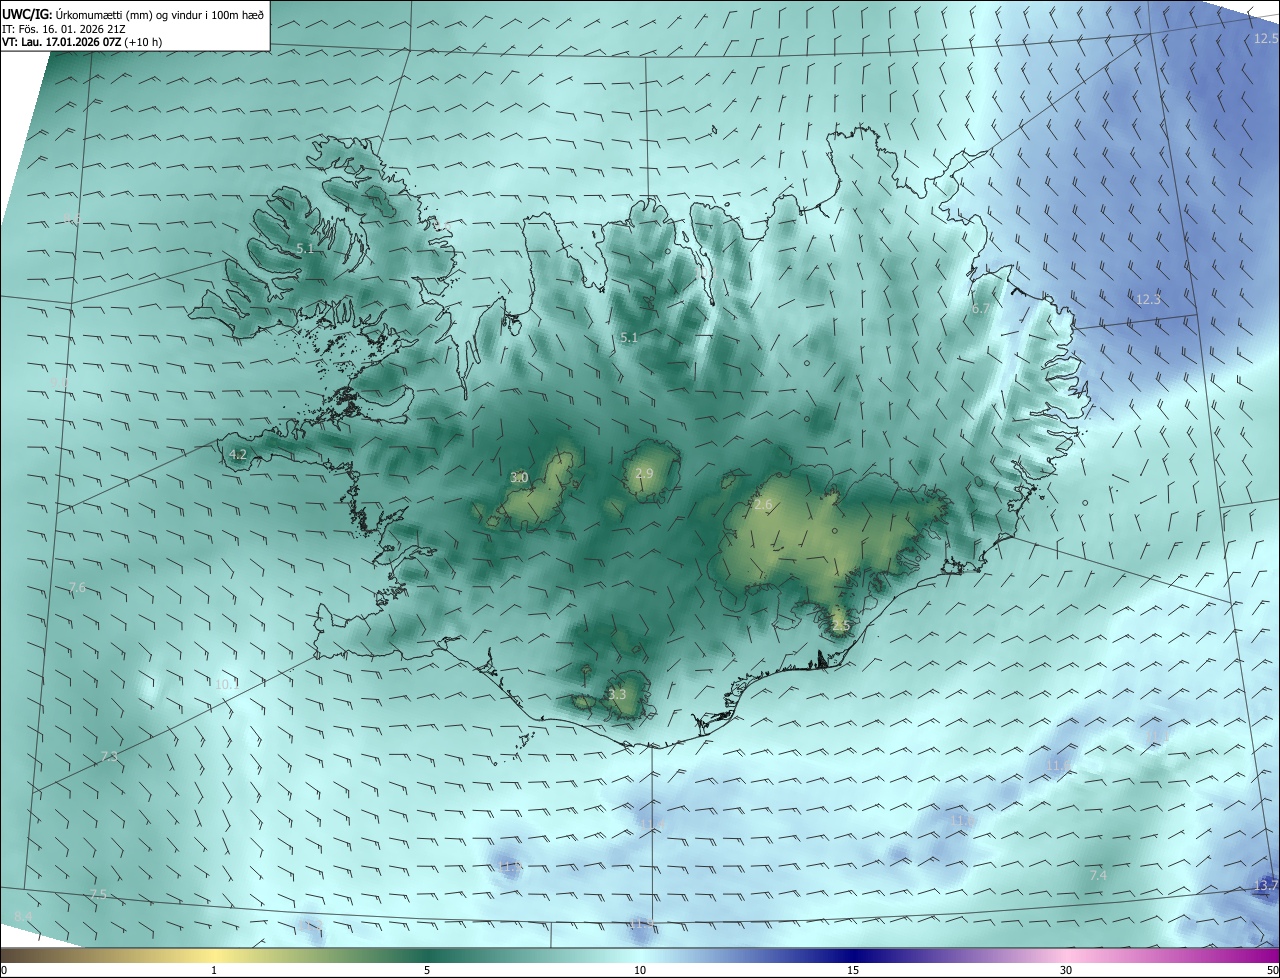Click the UWC/IG map title line
This screenshot has width=1280, height=978.
click(x=133, y=14)
